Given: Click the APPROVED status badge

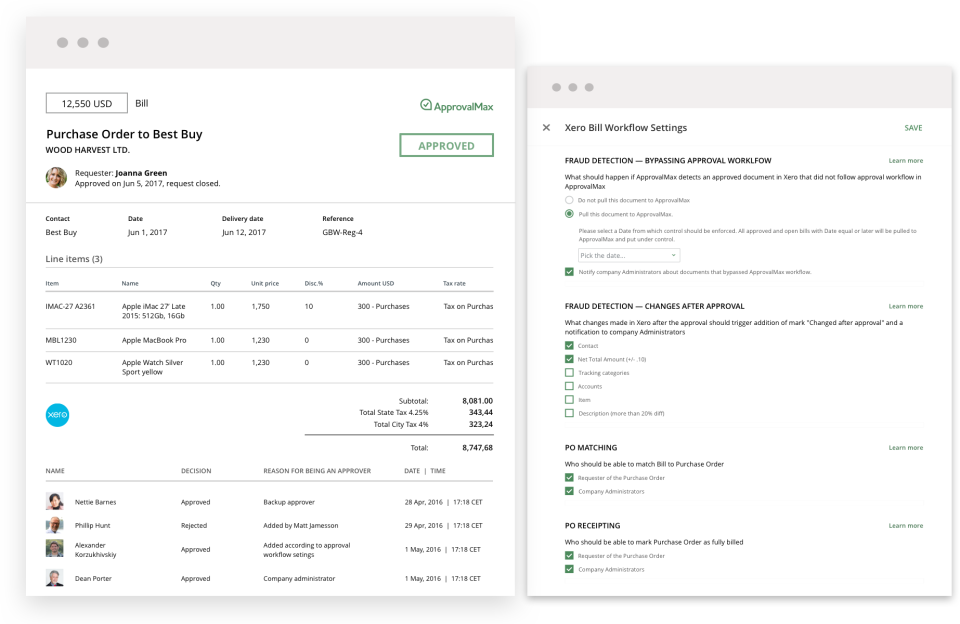Looking at the screenshot, I should [x=446, y=145].
